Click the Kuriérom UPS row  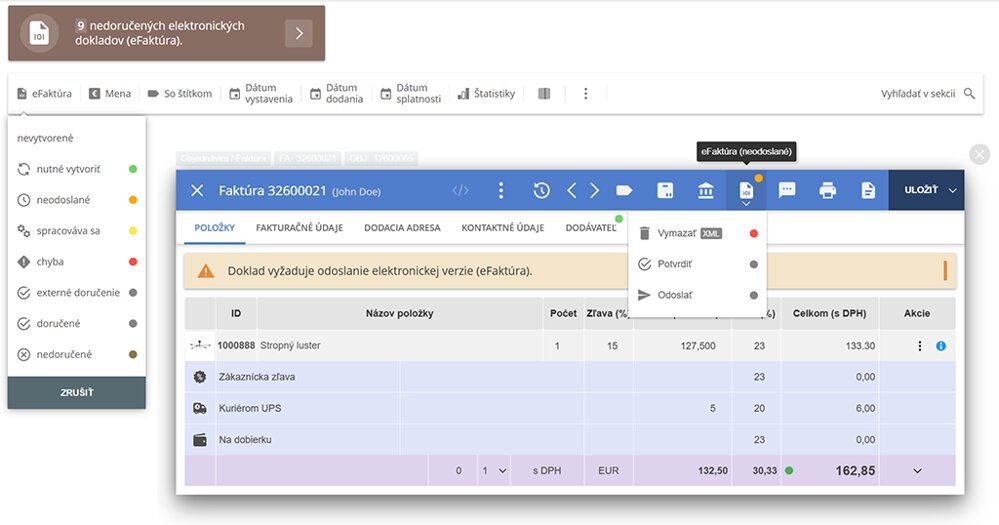pyautogui.click(x=570, y=408)
